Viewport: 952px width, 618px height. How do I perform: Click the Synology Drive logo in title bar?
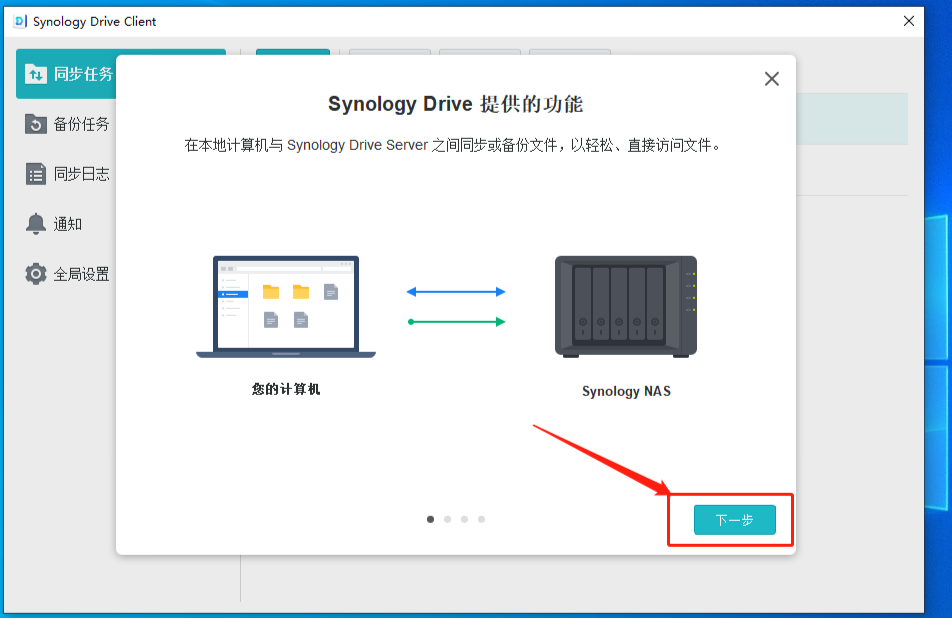20,21
